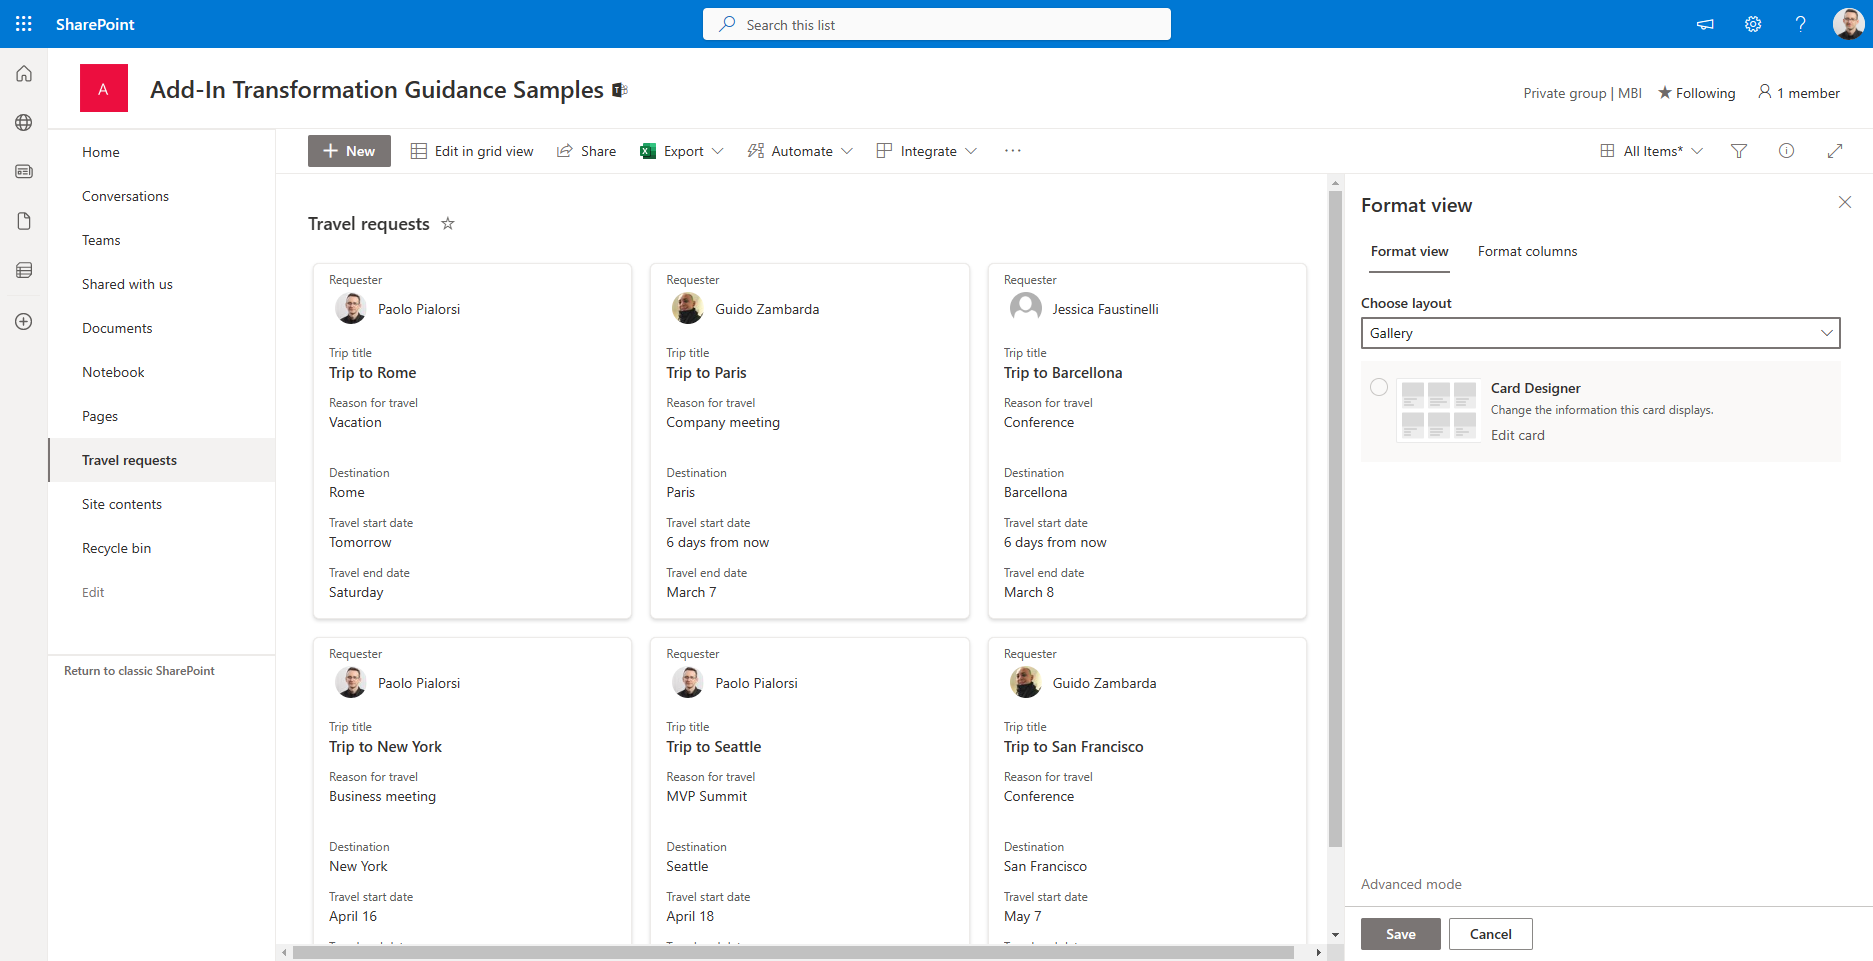Open the help question mark icon
Screen dimensions: 1873x961
click(1801, 24)
